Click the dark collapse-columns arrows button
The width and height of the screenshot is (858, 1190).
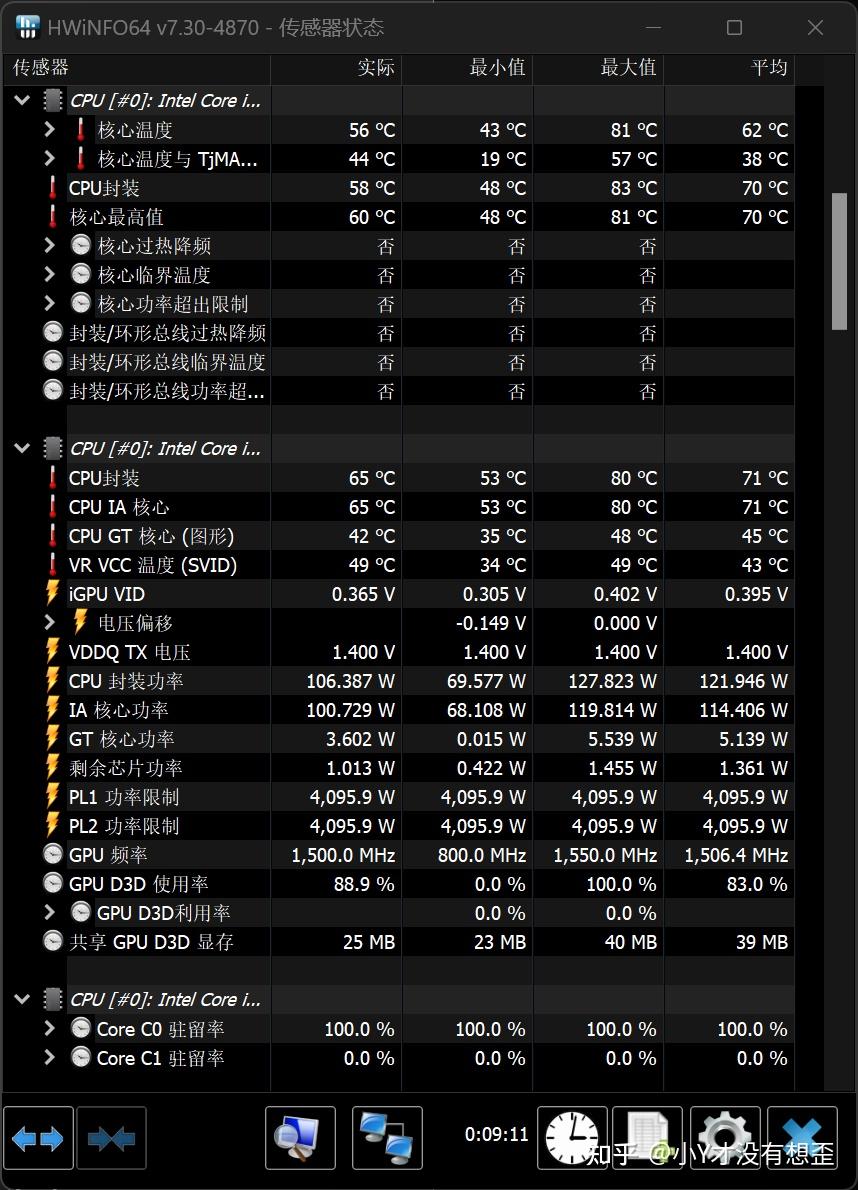pos(111,1138)
